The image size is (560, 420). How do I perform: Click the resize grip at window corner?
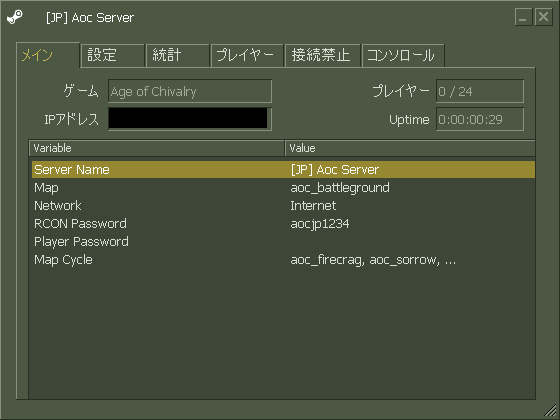pyautogui.click(x=551, y=411)
